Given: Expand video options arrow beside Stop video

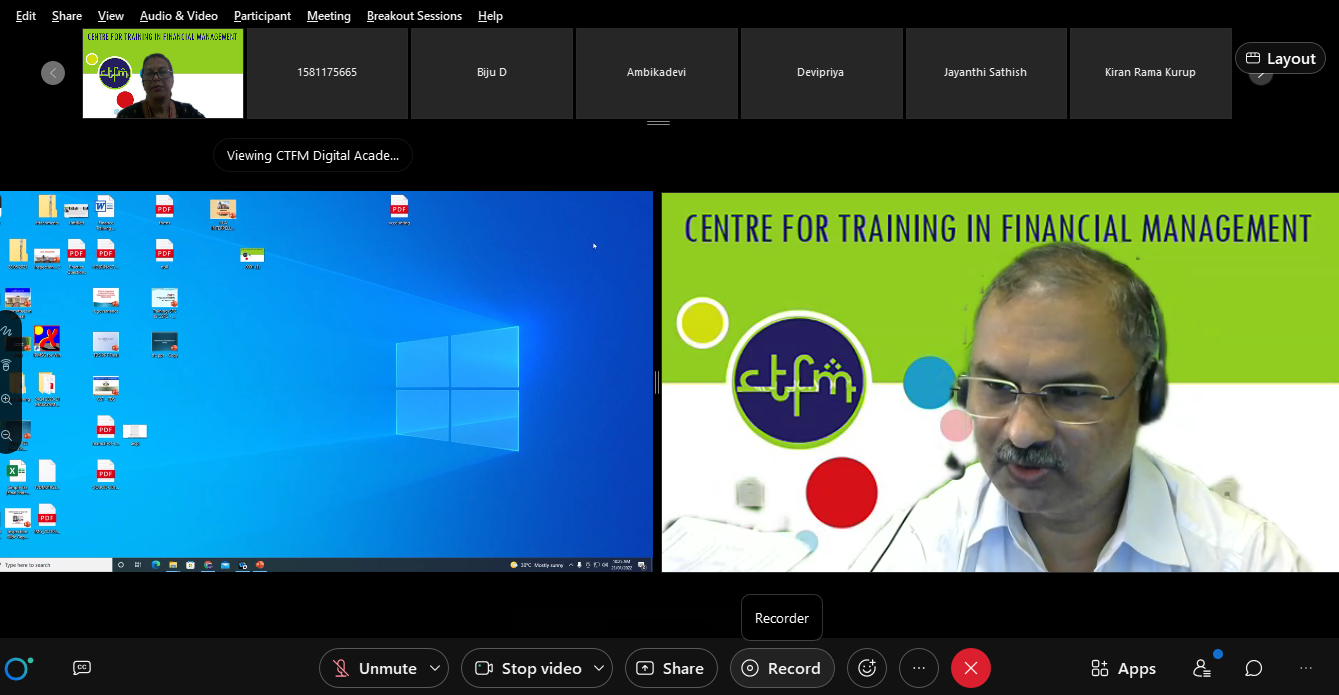Looking at the screenshot, I should 600,668.
